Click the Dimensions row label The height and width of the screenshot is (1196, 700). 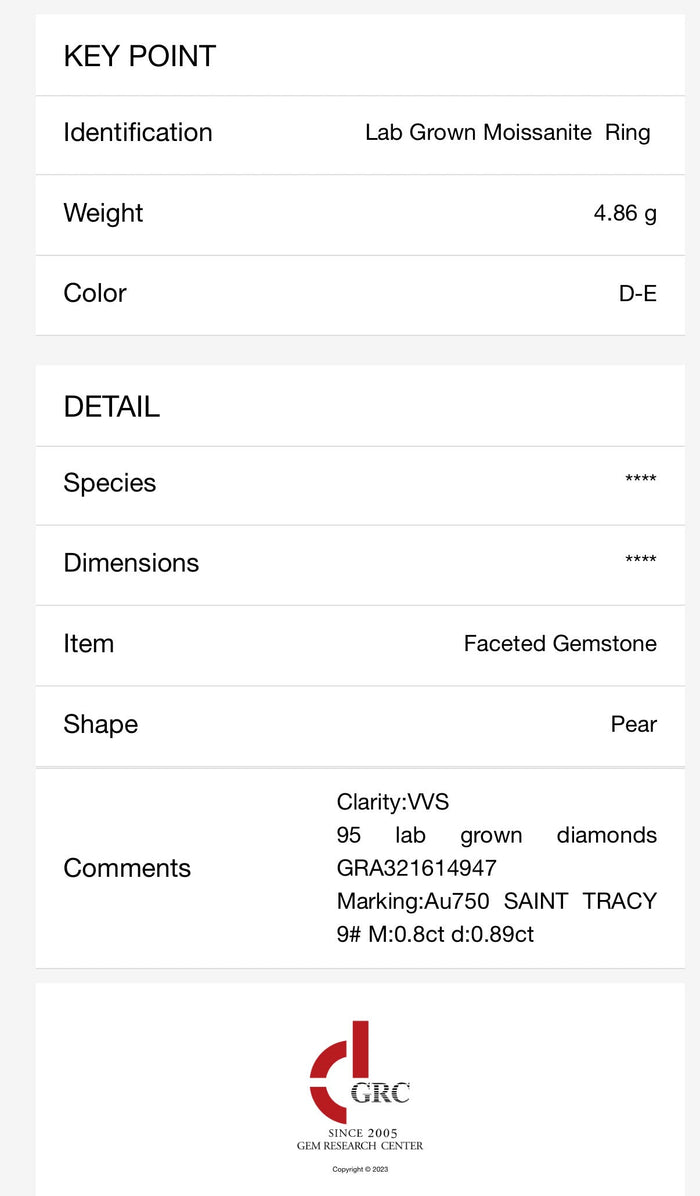[131, 563]
